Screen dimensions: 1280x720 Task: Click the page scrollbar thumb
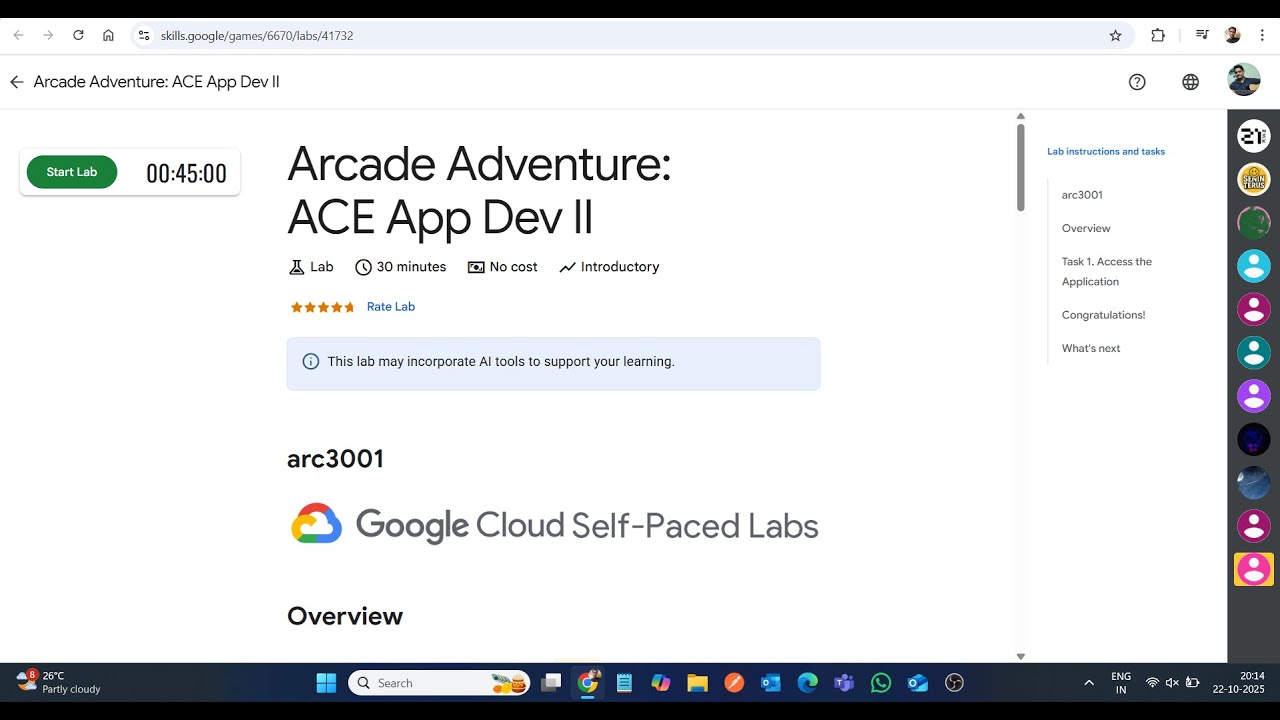point(1020,167)
